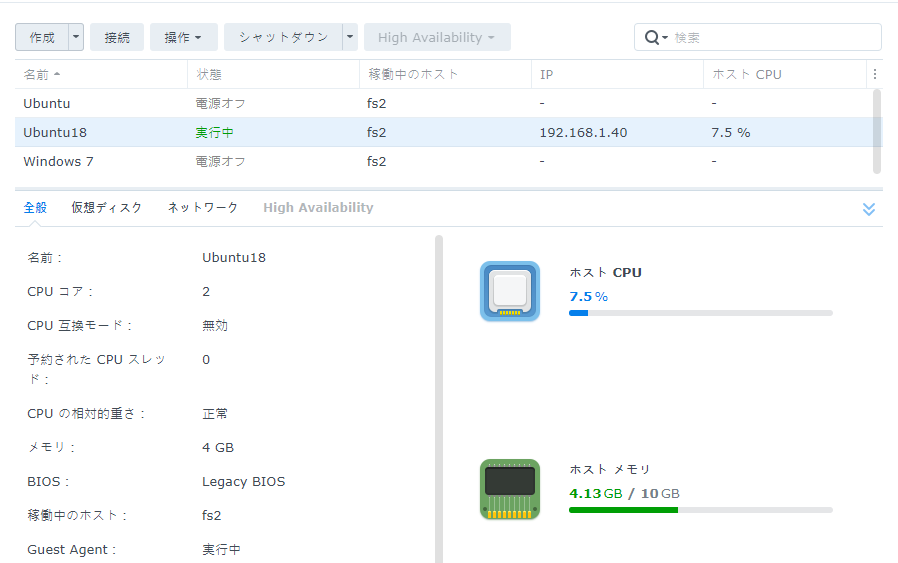Click the ホスト メモリ usage progress bar
The image size is (898, 563).
[x=700, y=510]
